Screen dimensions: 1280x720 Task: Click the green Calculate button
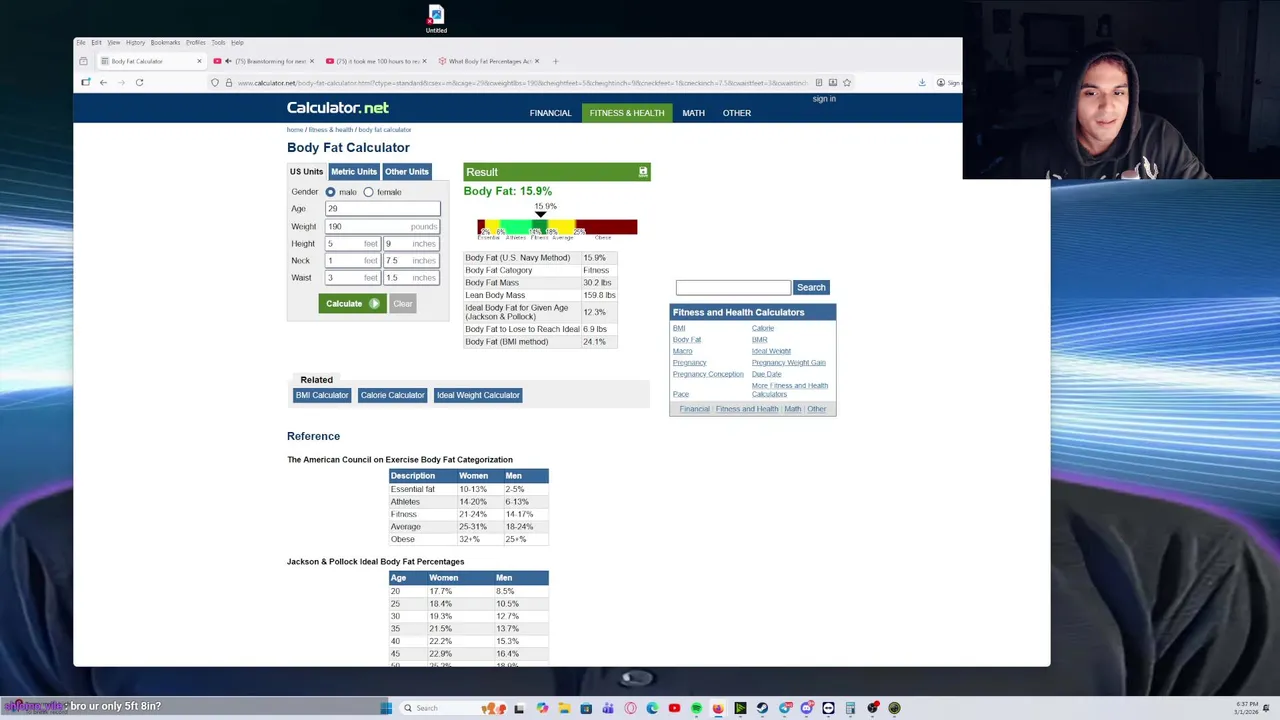tap(352, 304)
